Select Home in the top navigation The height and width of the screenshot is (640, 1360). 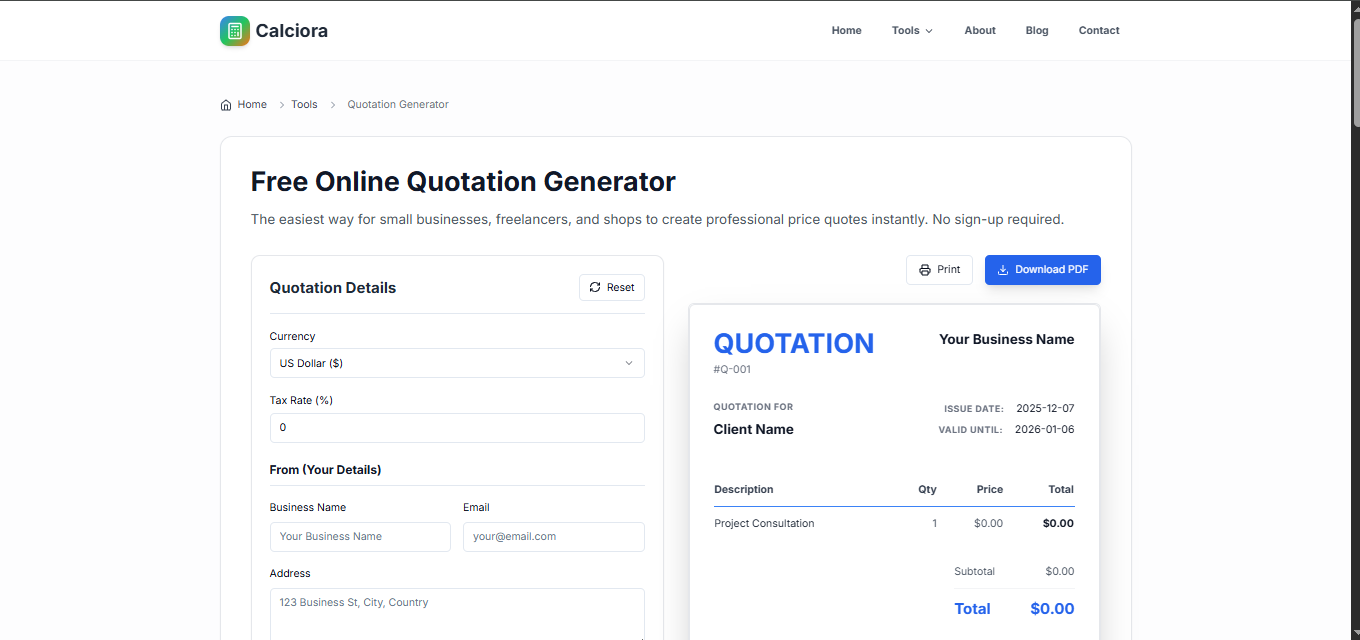[x=846, y=30]
